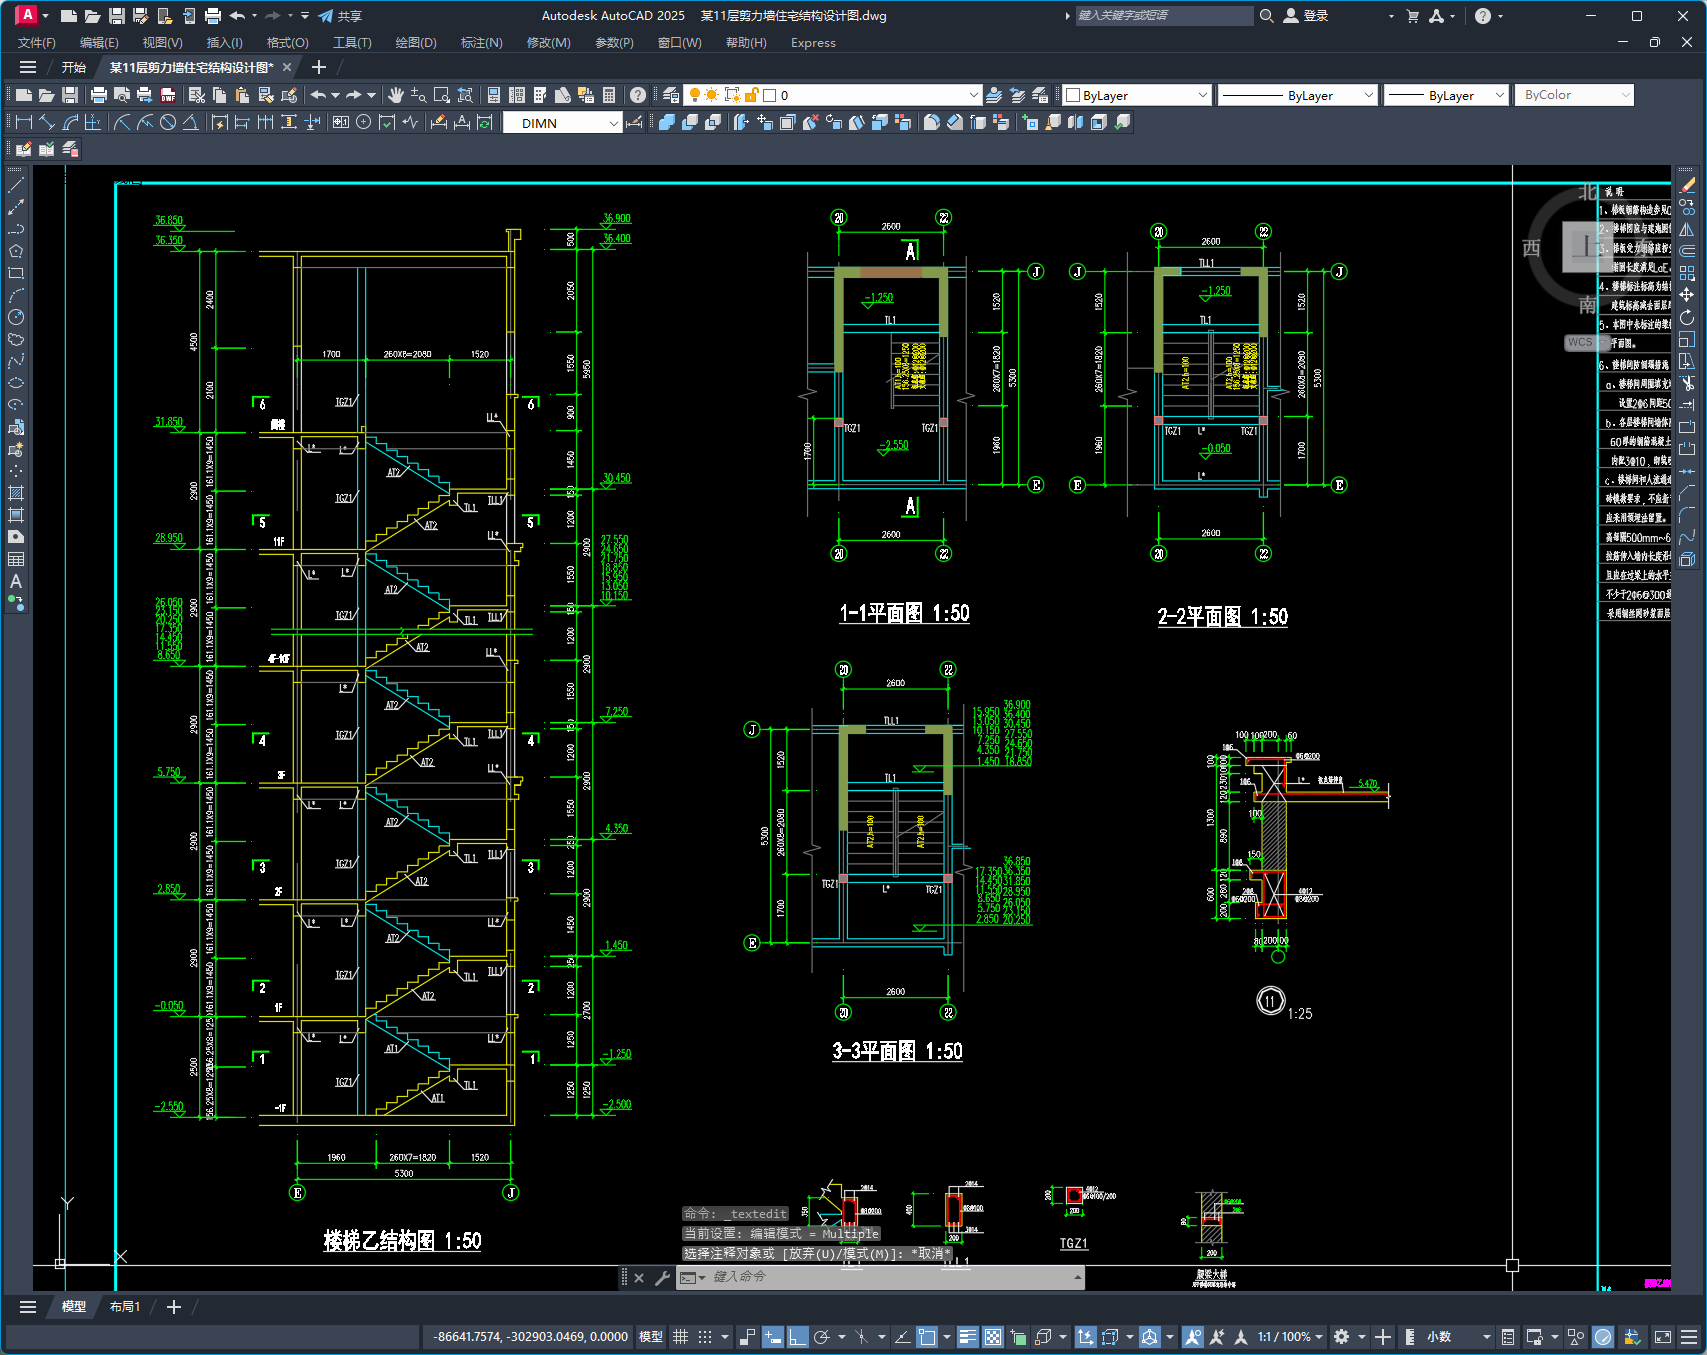Click the Zoom Window icon in toolbar
Viewport: 1707px width, 1355px height.
point(441,95)
